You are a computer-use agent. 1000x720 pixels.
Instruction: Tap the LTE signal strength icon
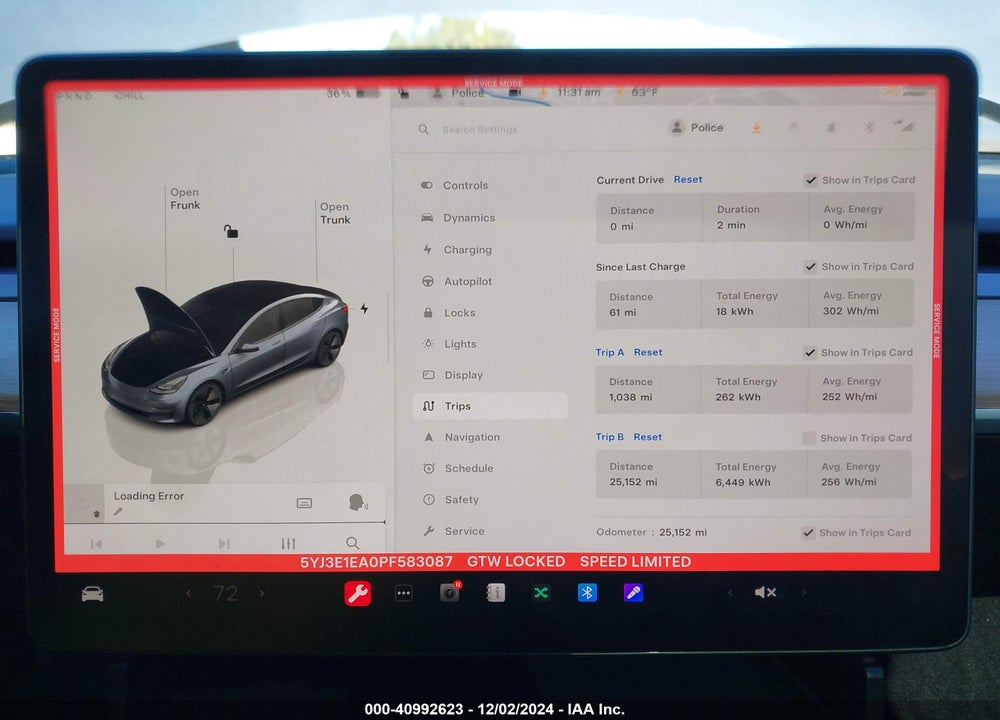(904, 126)
